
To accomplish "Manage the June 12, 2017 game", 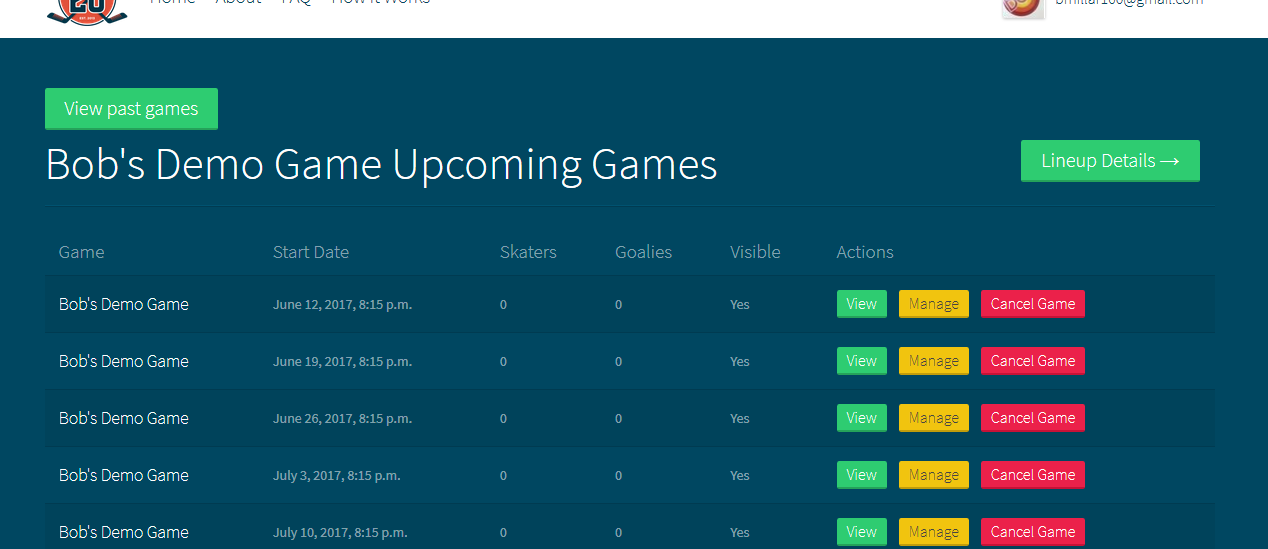I will tap(933, 304).
